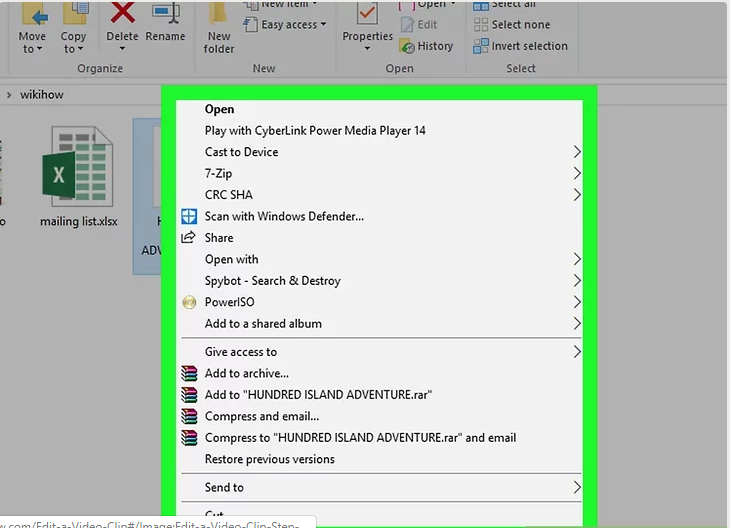Click the History icon in ribbon
The width and height of the screenshot is (730, 528).
(x=407, y=46)
